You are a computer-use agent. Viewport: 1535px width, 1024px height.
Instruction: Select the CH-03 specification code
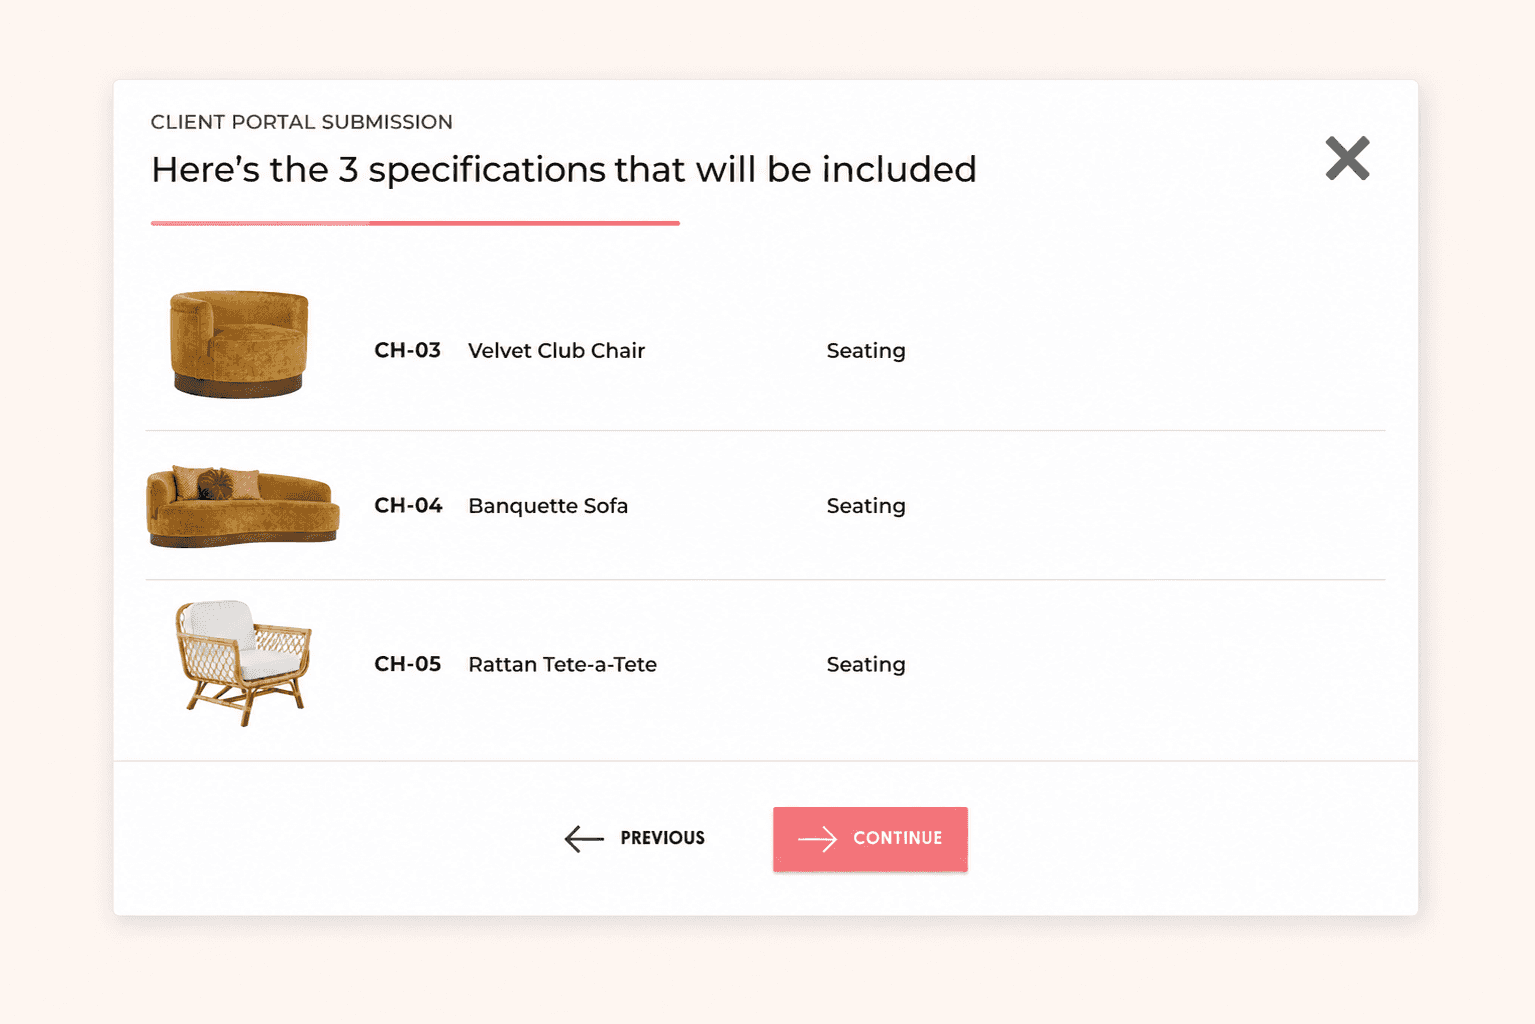(x=407, y=350)
